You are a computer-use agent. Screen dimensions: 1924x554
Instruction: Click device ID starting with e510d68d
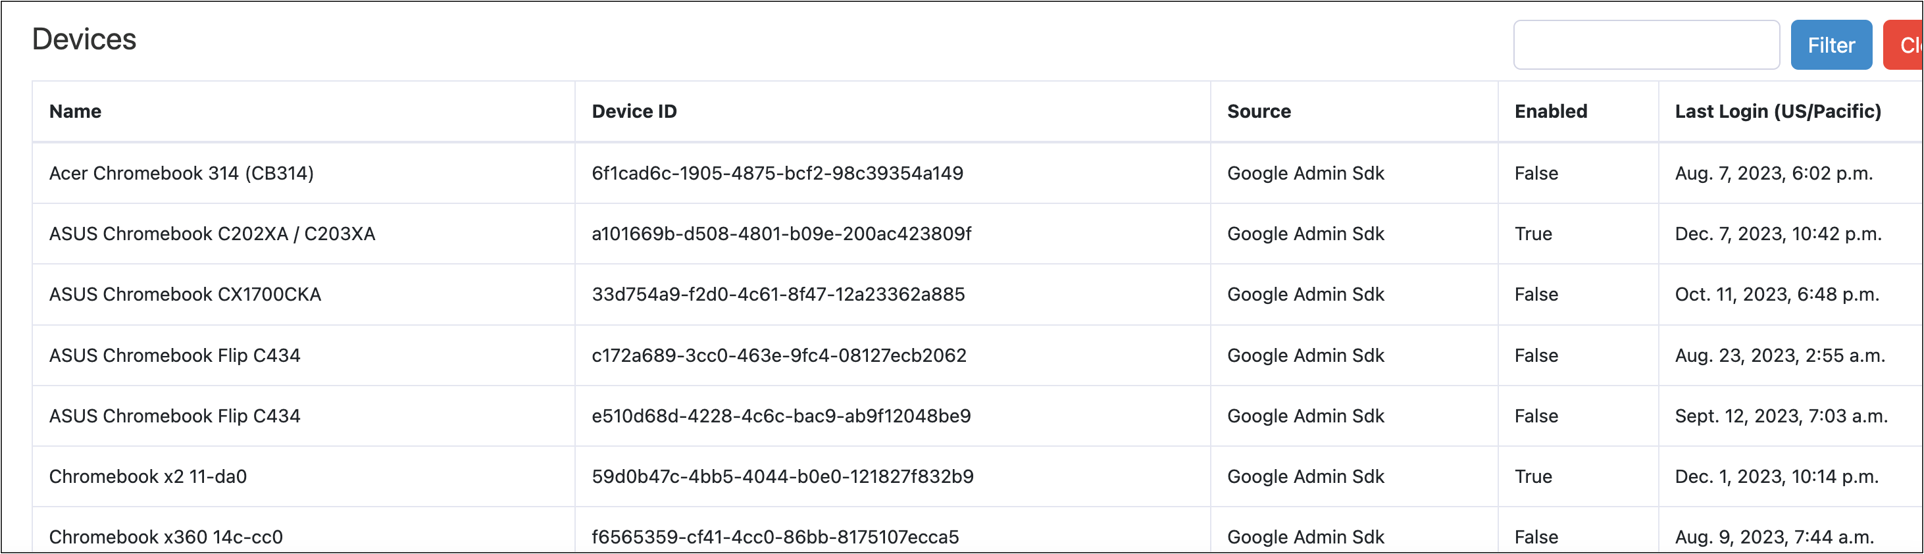[x=781, y=416]
